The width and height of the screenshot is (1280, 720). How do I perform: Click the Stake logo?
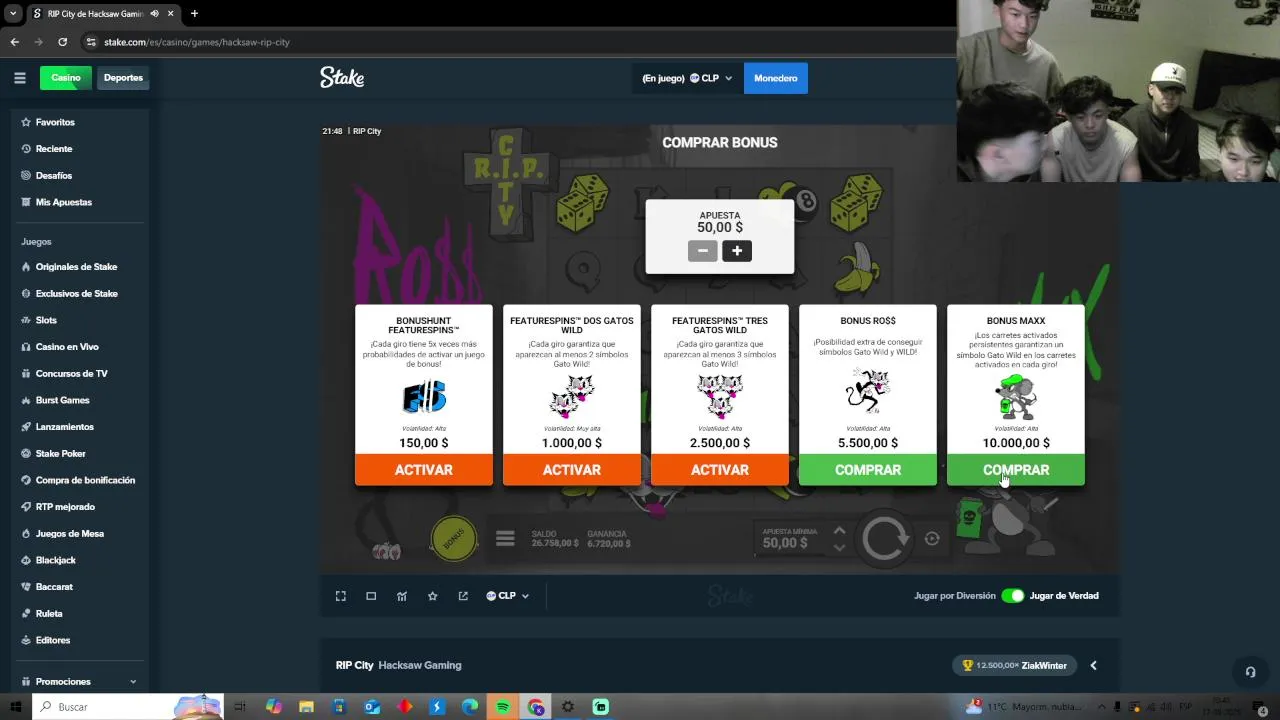[x=342, y=77]
